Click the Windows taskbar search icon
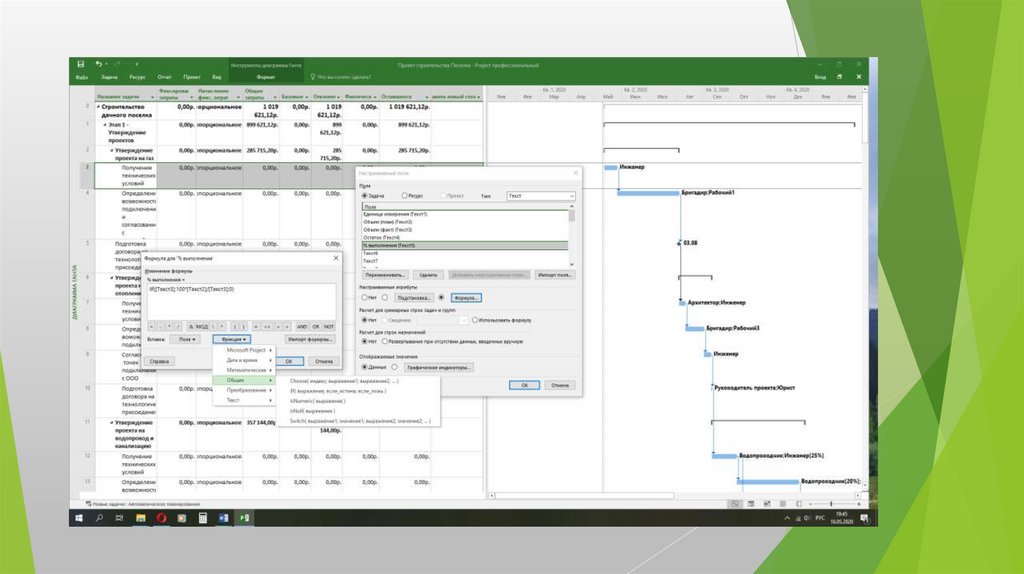The height and width of the screenshot is (574, 1024). [100, 518]
